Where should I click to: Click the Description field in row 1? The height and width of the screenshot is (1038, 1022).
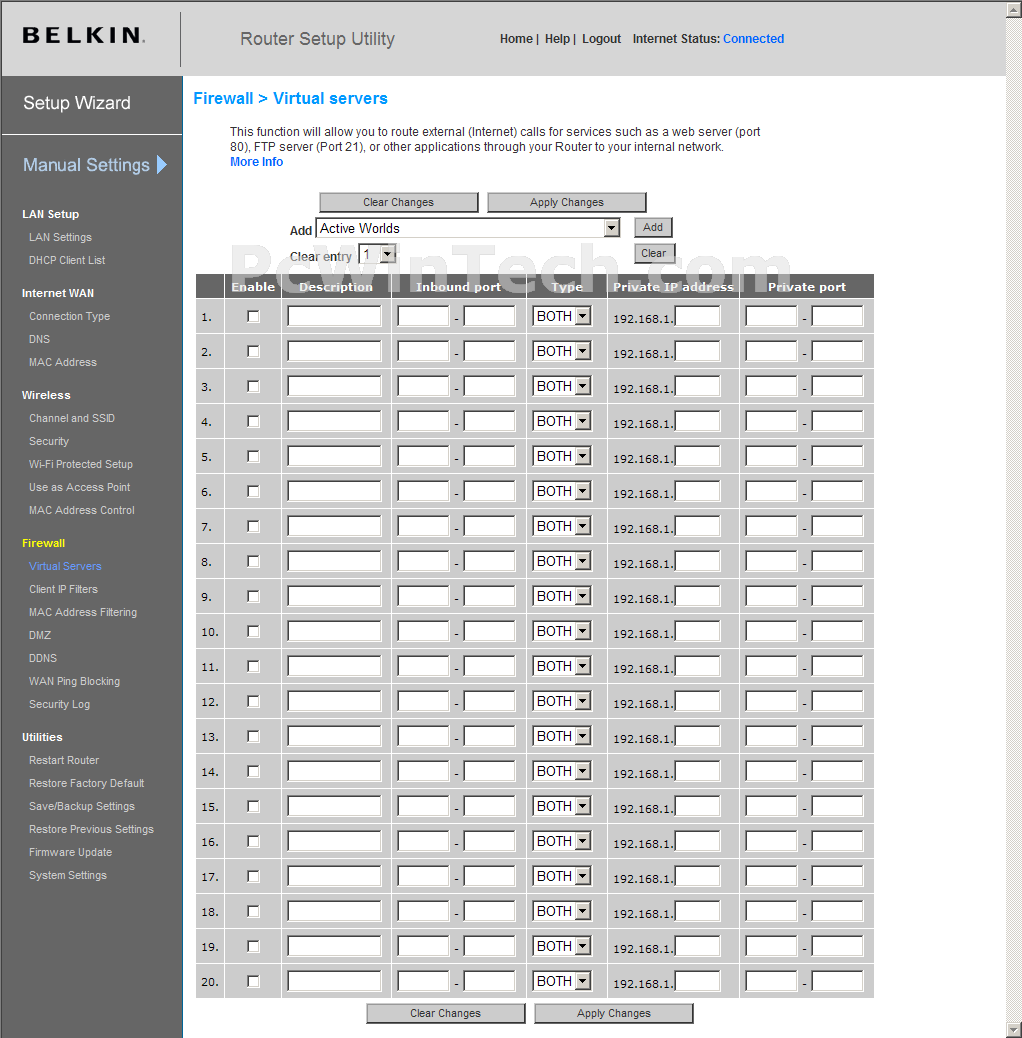[334, 316]
